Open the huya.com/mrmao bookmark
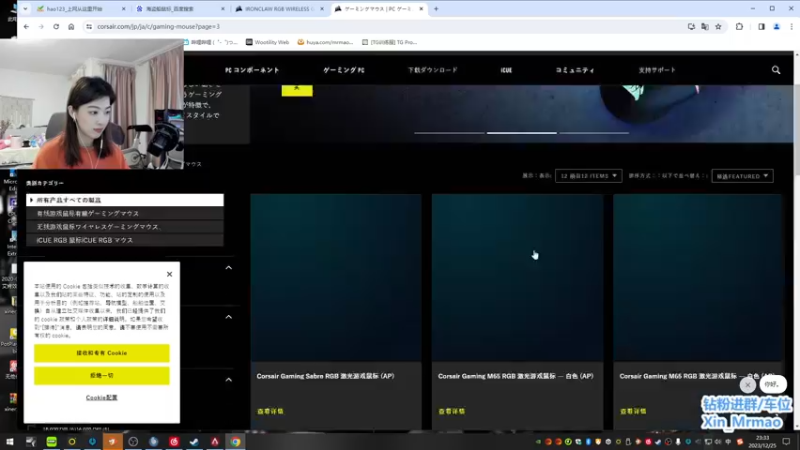 click(326, 42)
